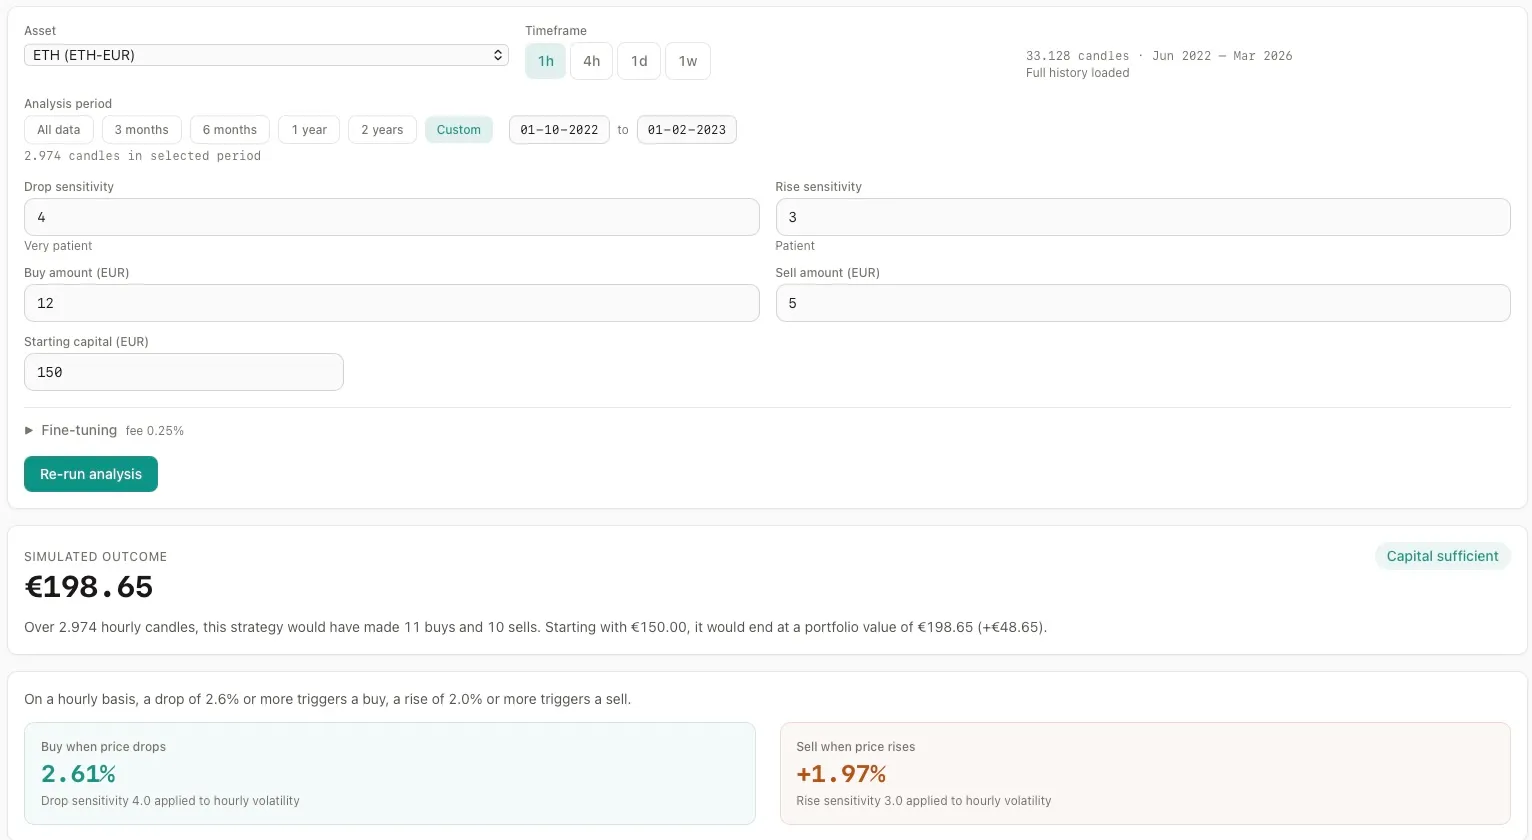The image size is (1532, 840).
Task: Activate the Custom period option
Action: tap(458, 129)
